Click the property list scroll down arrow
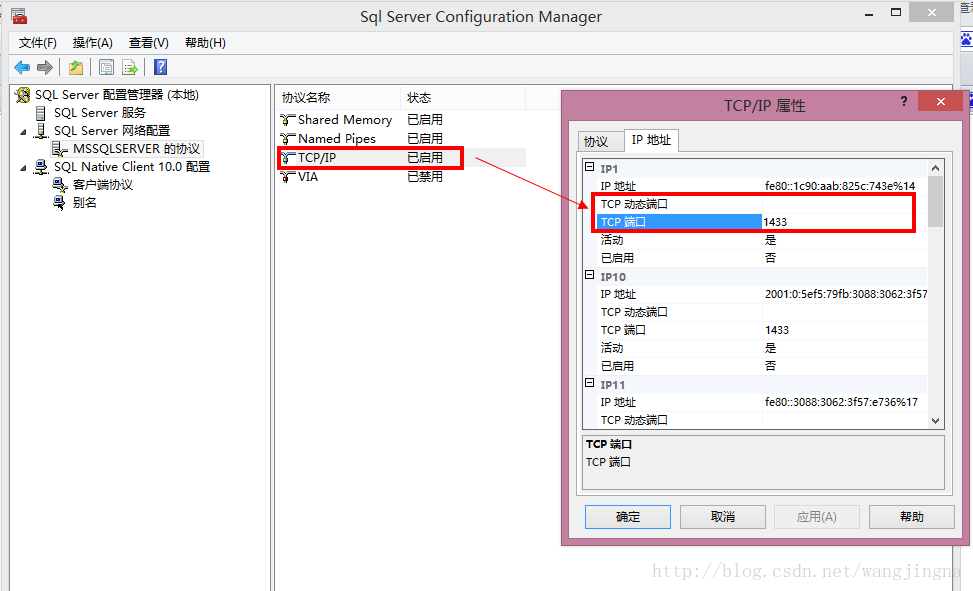 (936, 420)
